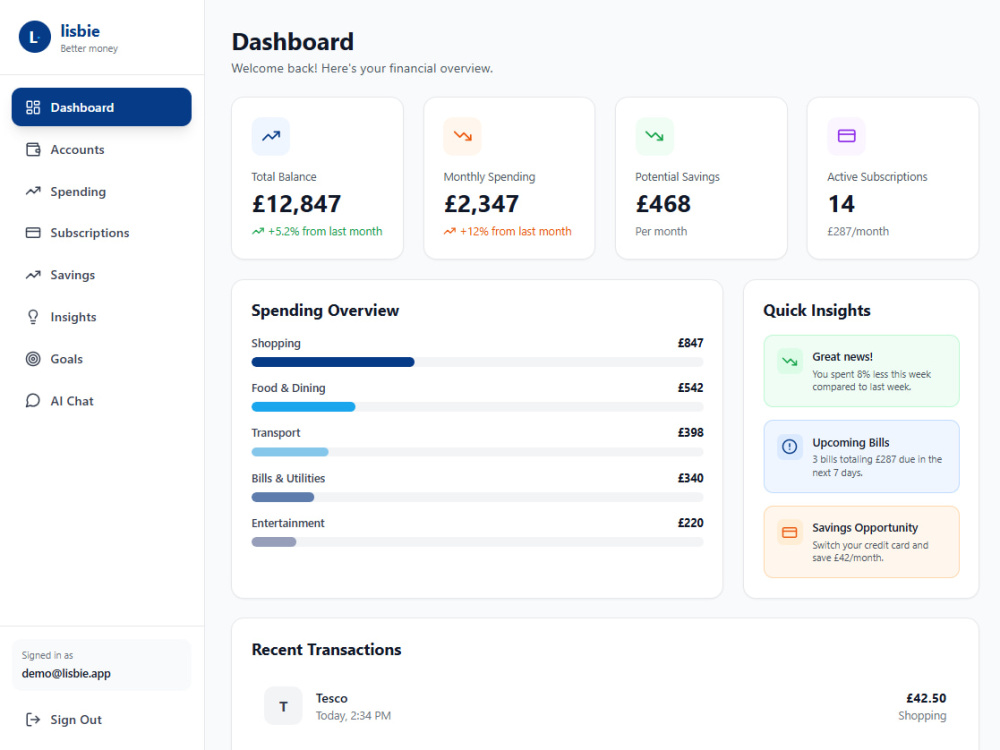Open the Subscriptions page

pyautogui.click(x=101, y=233)
